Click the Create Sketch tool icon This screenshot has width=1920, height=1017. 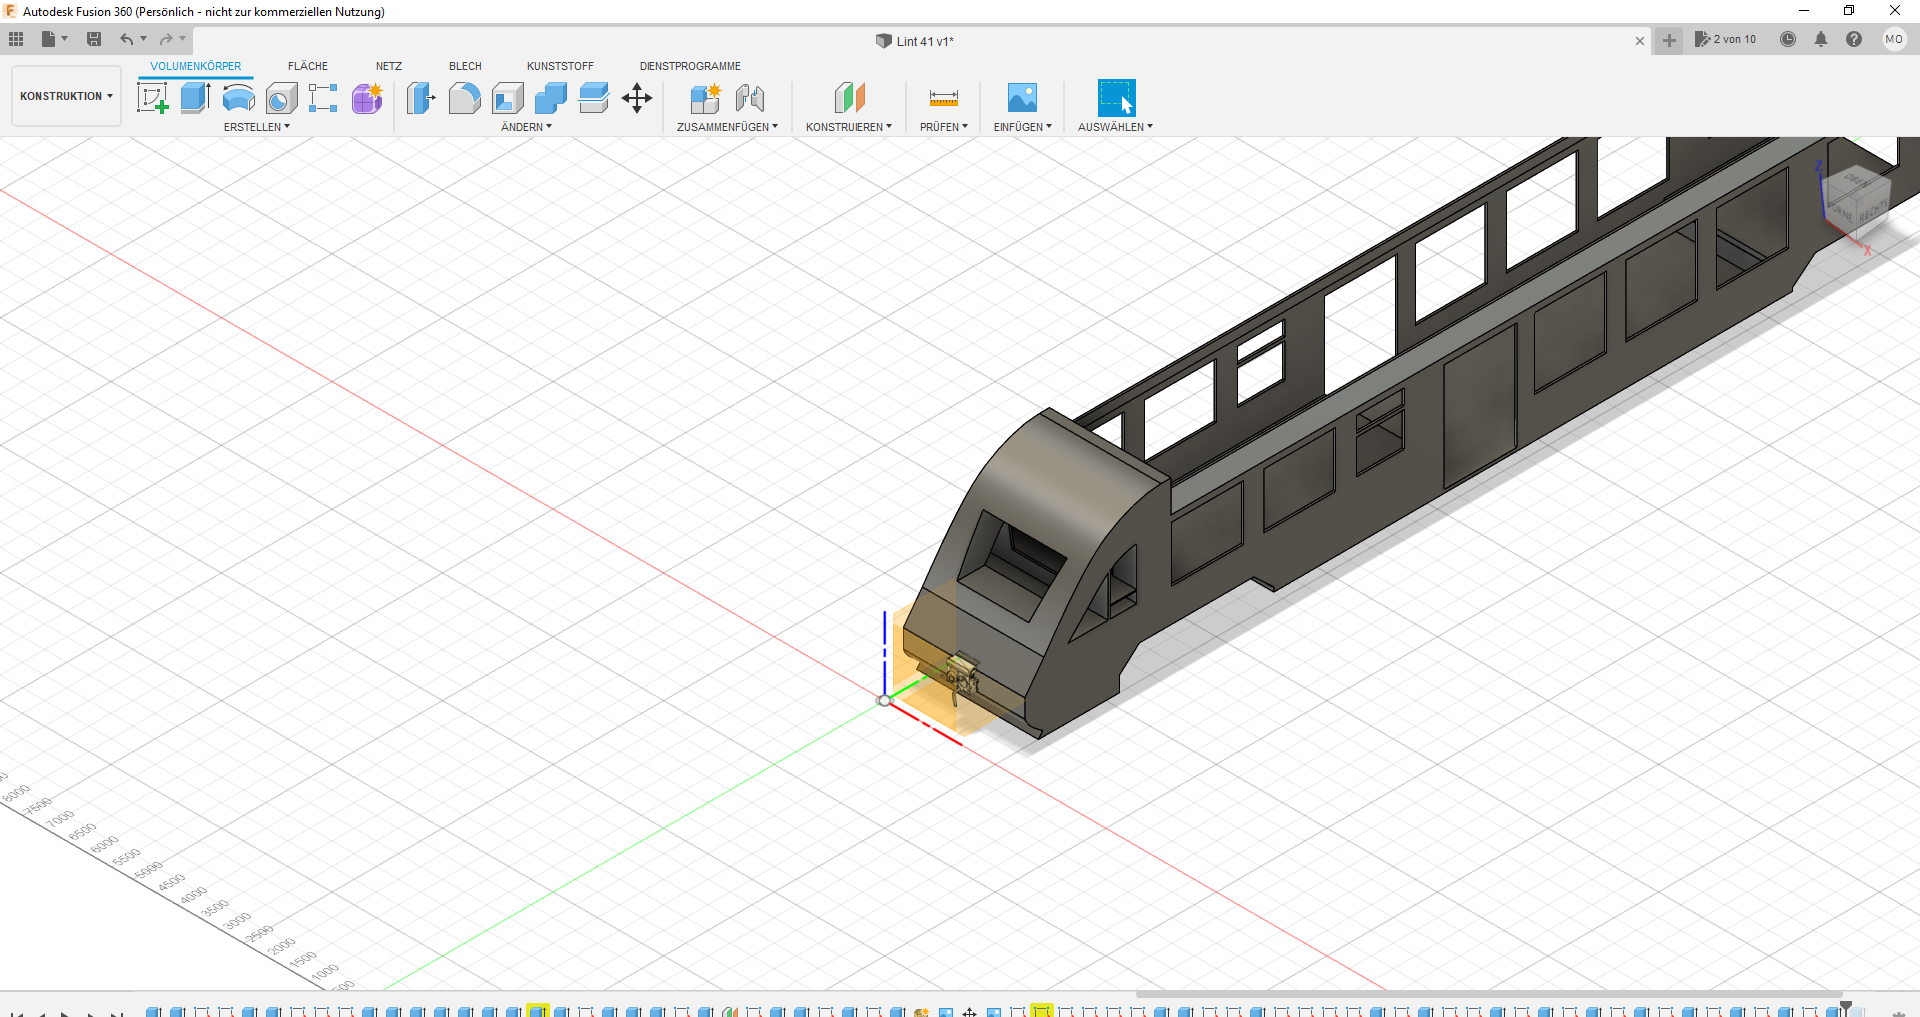152,98
